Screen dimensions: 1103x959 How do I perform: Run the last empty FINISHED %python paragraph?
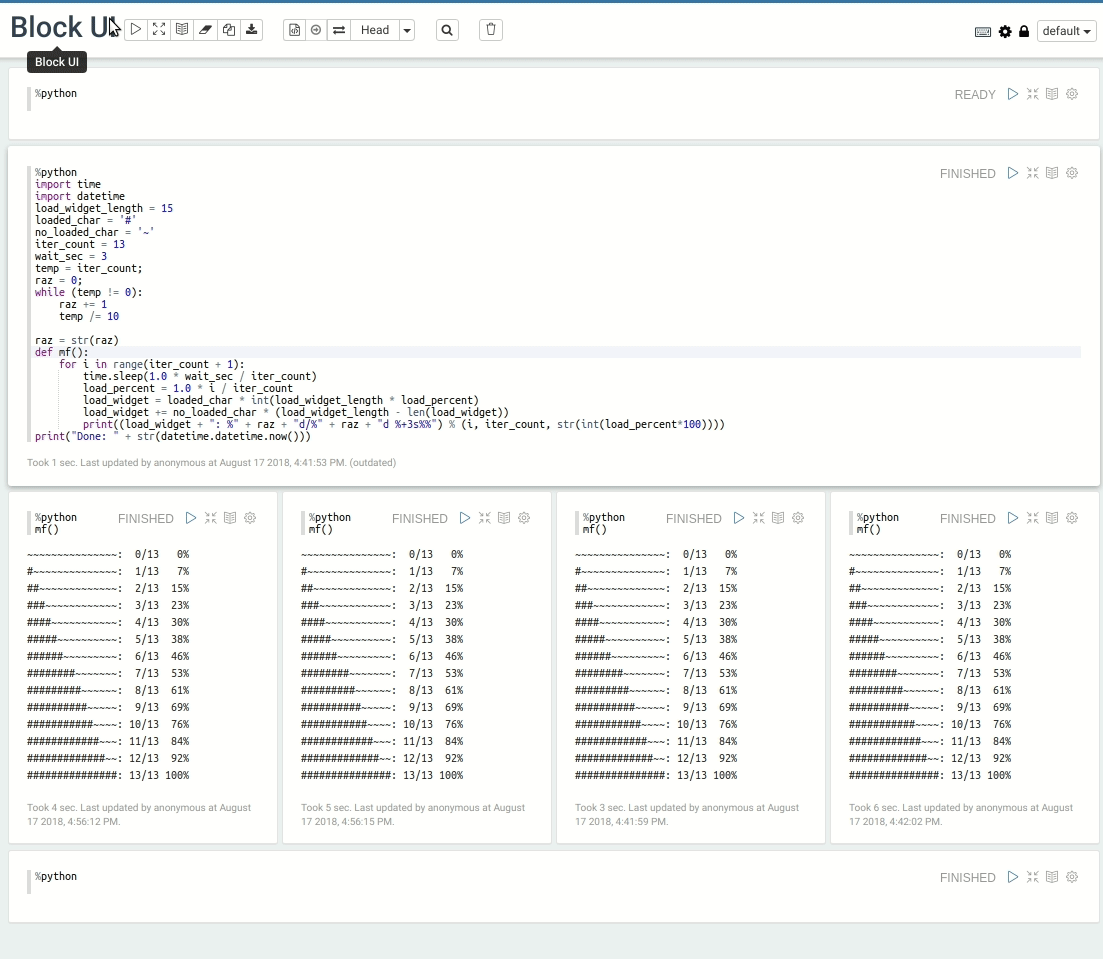[x=1012, y=877]
